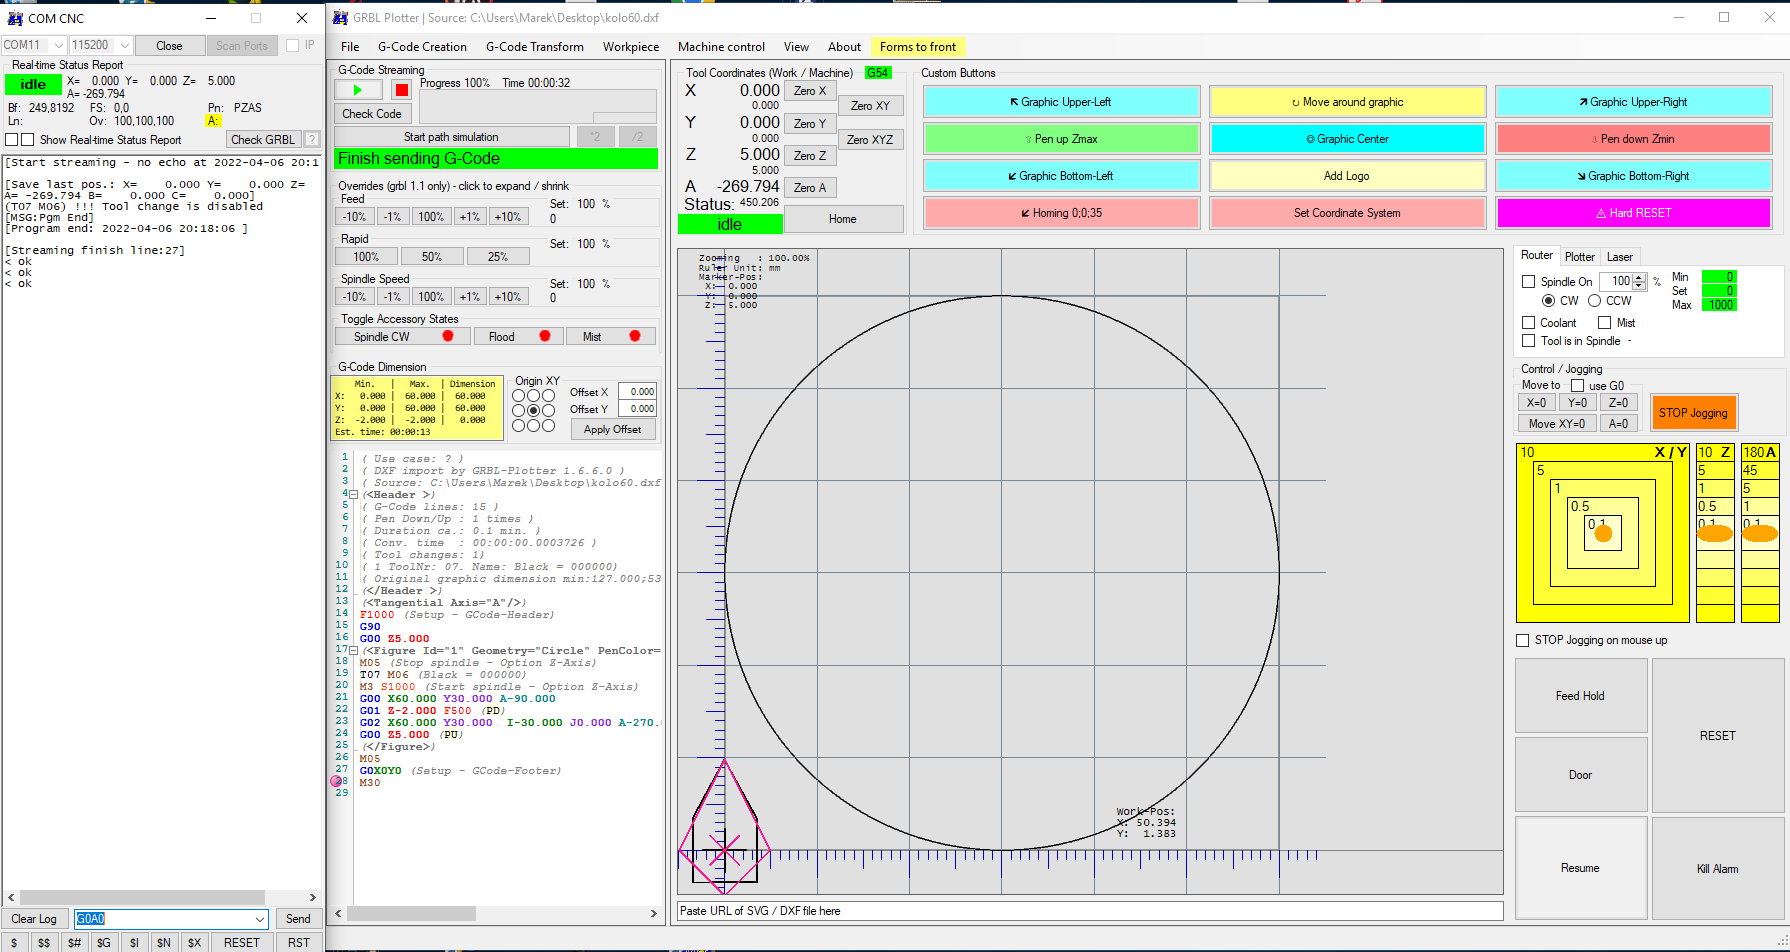
Task: Open the COM11 port dropdown
Action: point(58,46)
